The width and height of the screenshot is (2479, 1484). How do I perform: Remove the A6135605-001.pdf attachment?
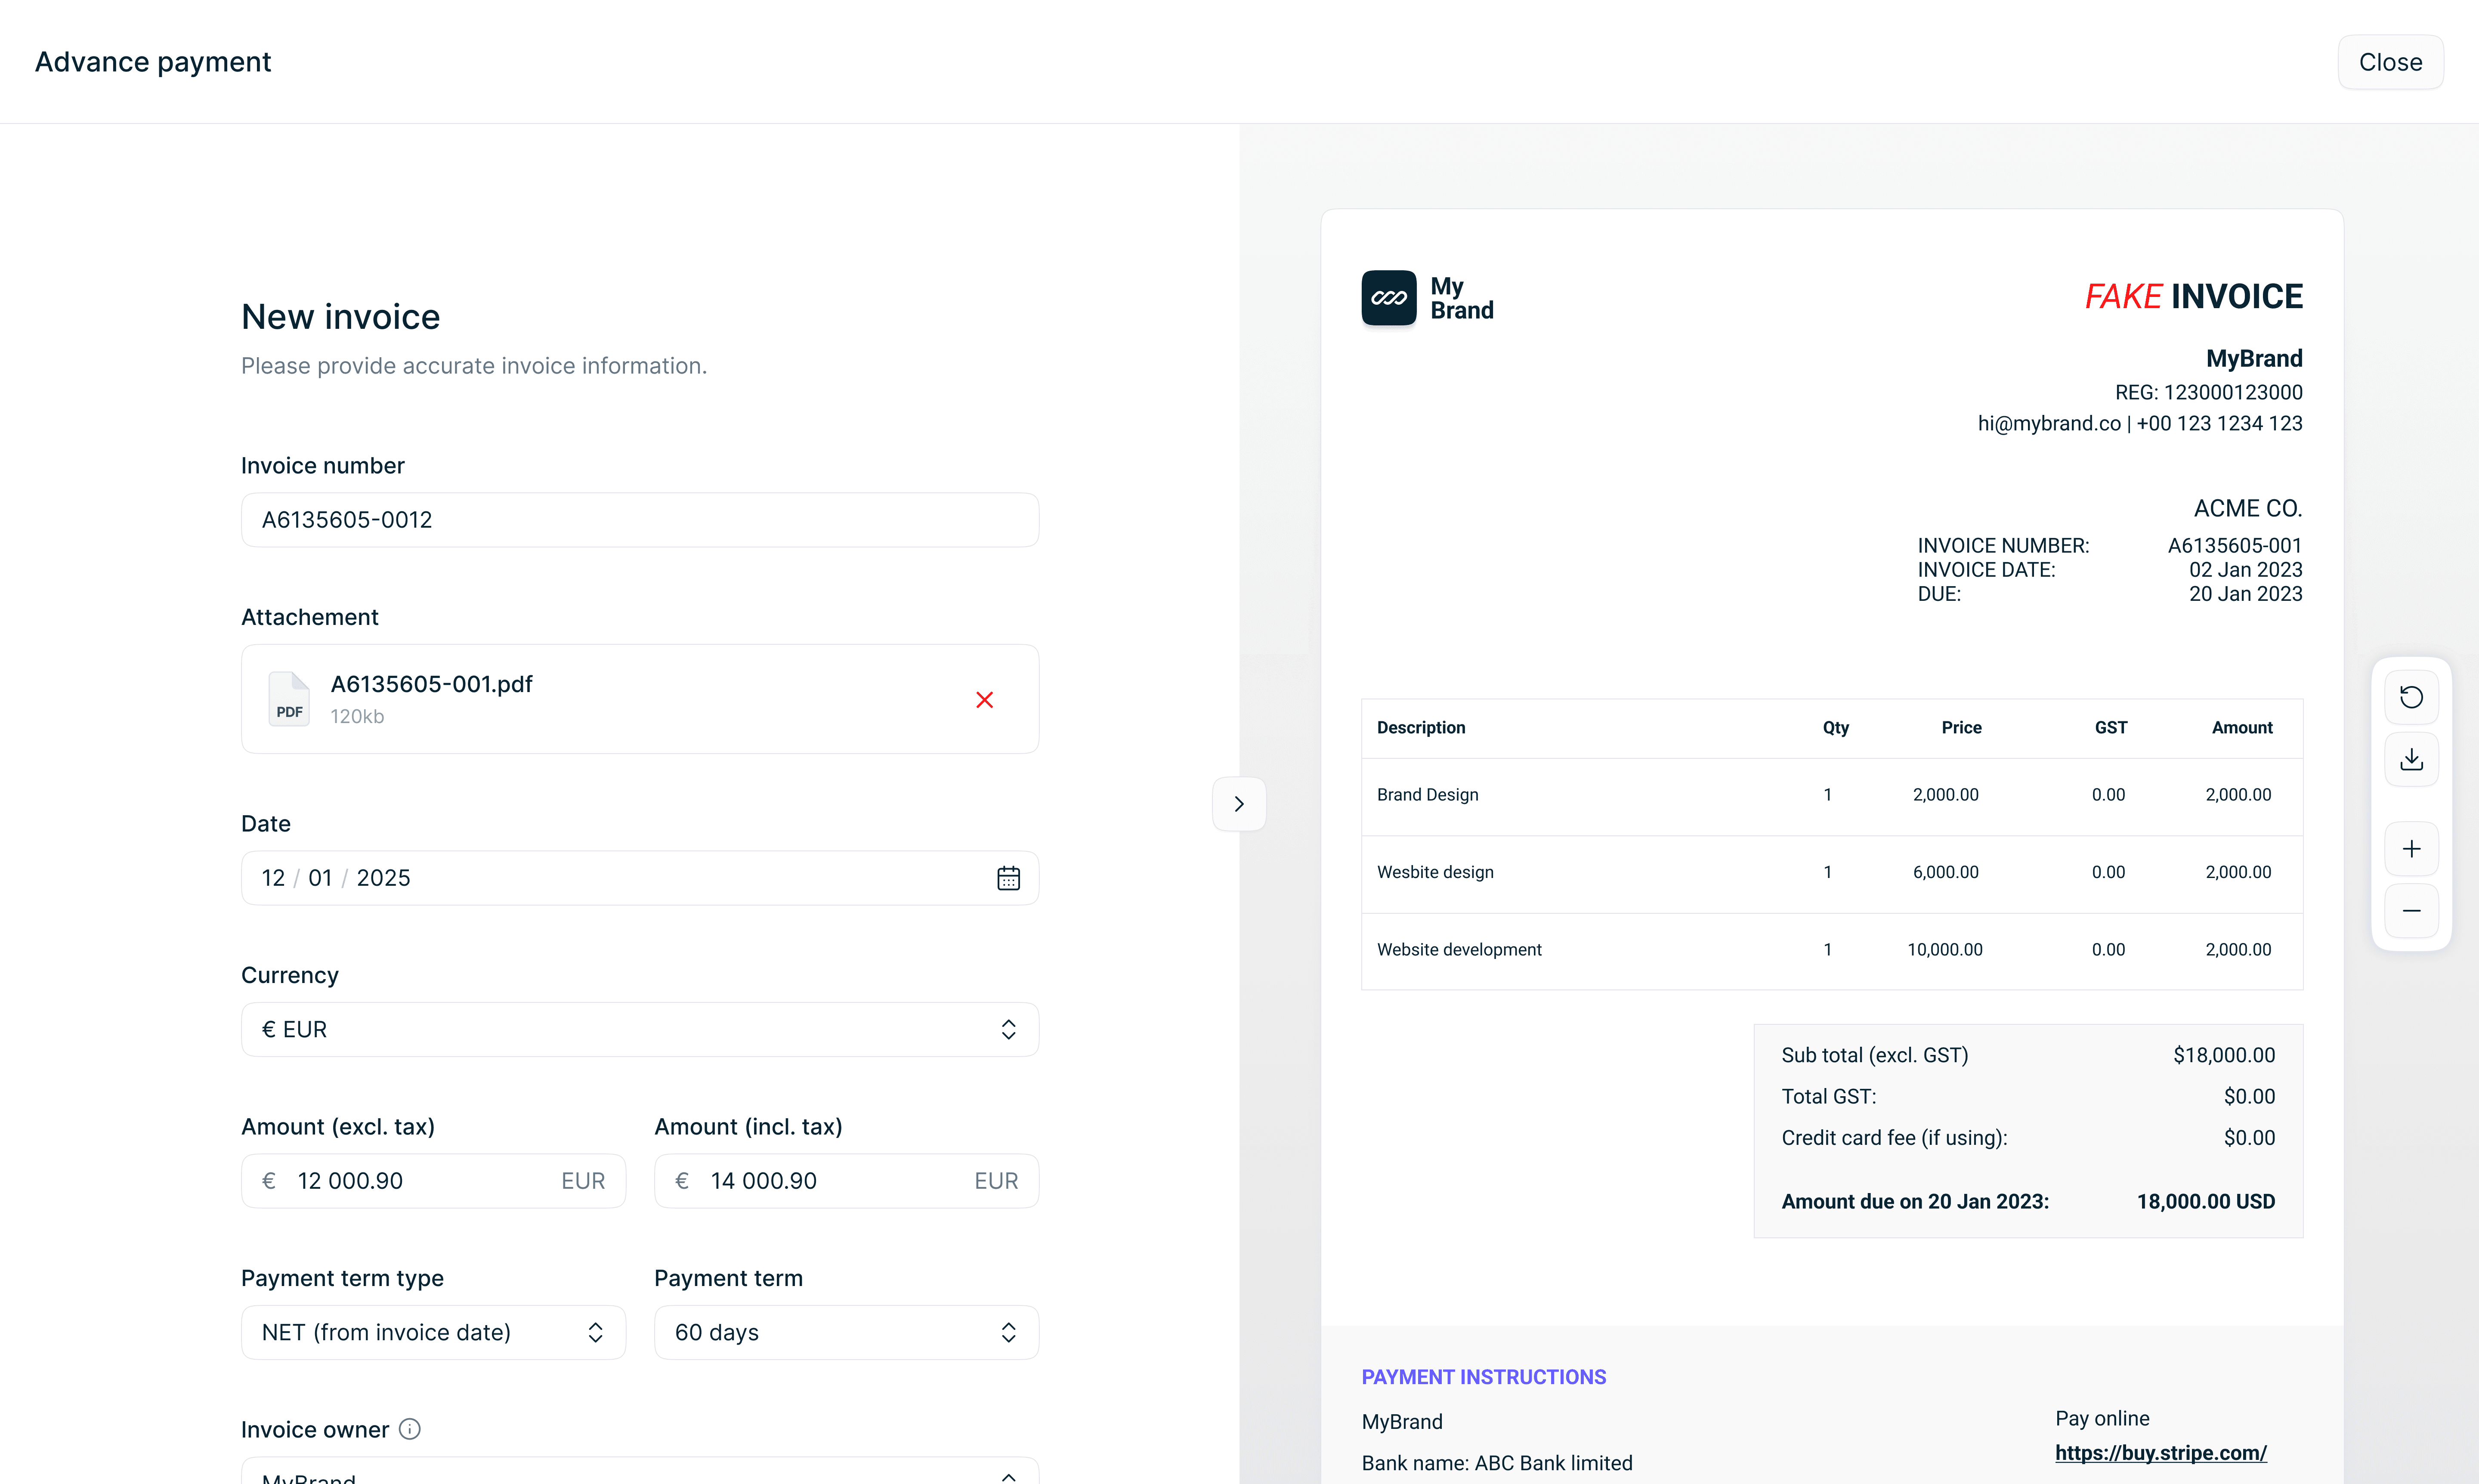pyautogui.click(x=984, y=699)
